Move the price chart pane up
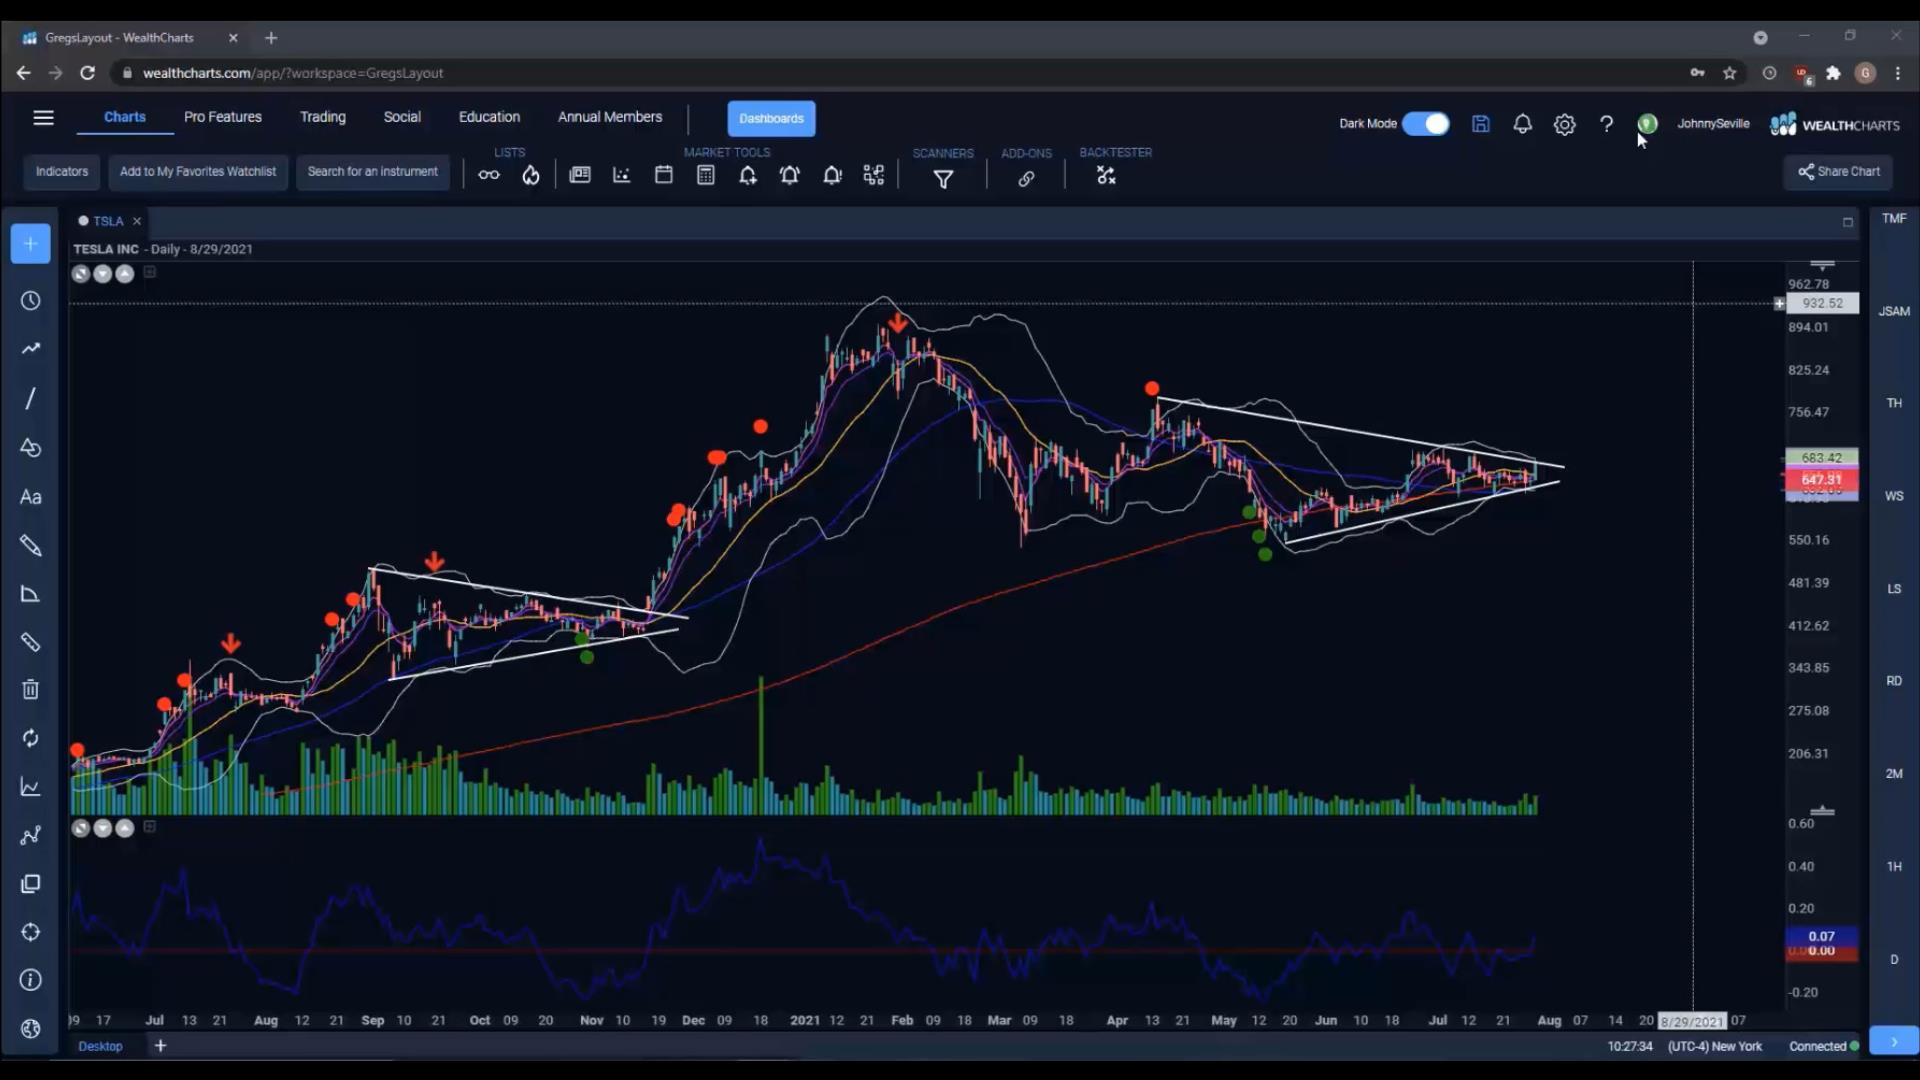This screenshot has width=1920, height=1080. click(x=125, y=274)
